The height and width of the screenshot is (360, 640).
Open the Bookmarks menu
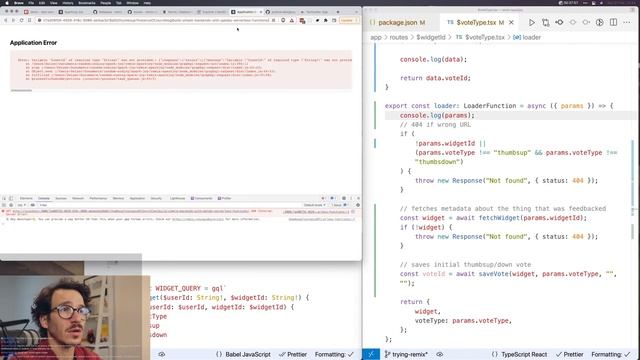click(x=87, y=3)
